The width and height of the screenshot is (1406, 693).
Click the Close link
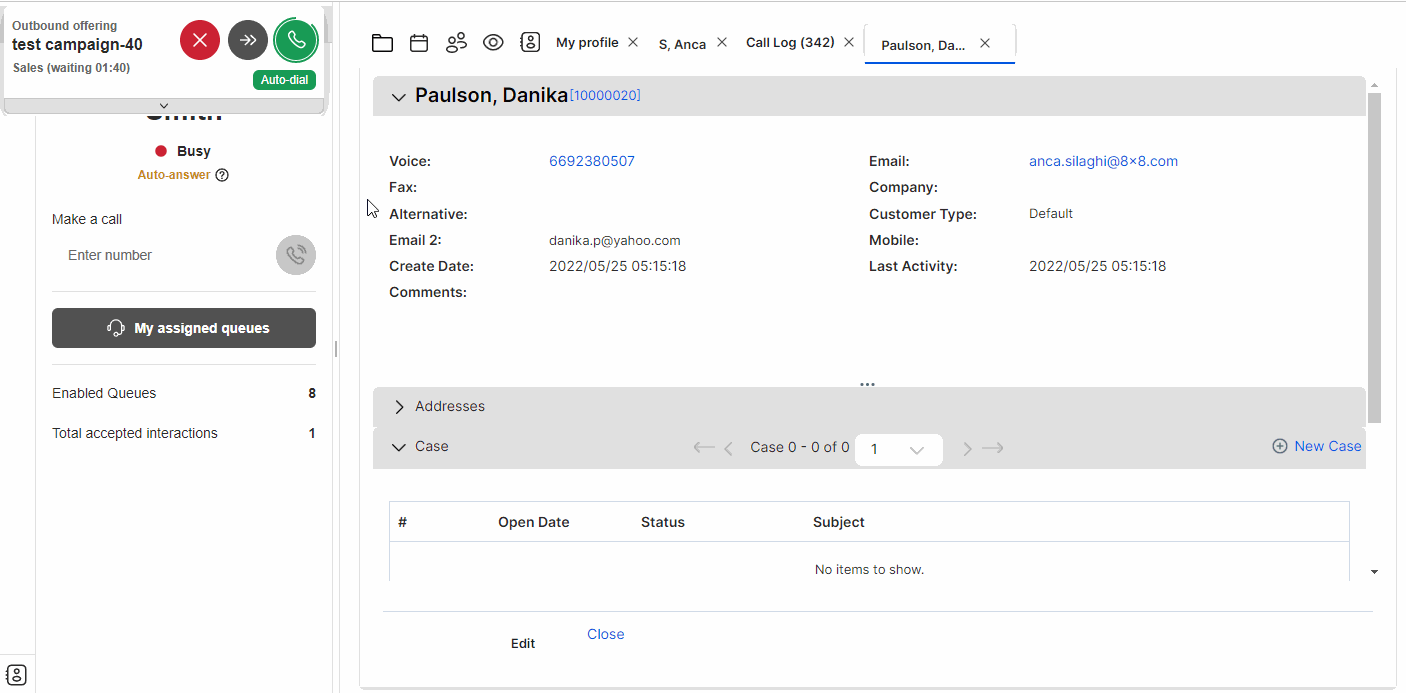[x=606, y=634]
